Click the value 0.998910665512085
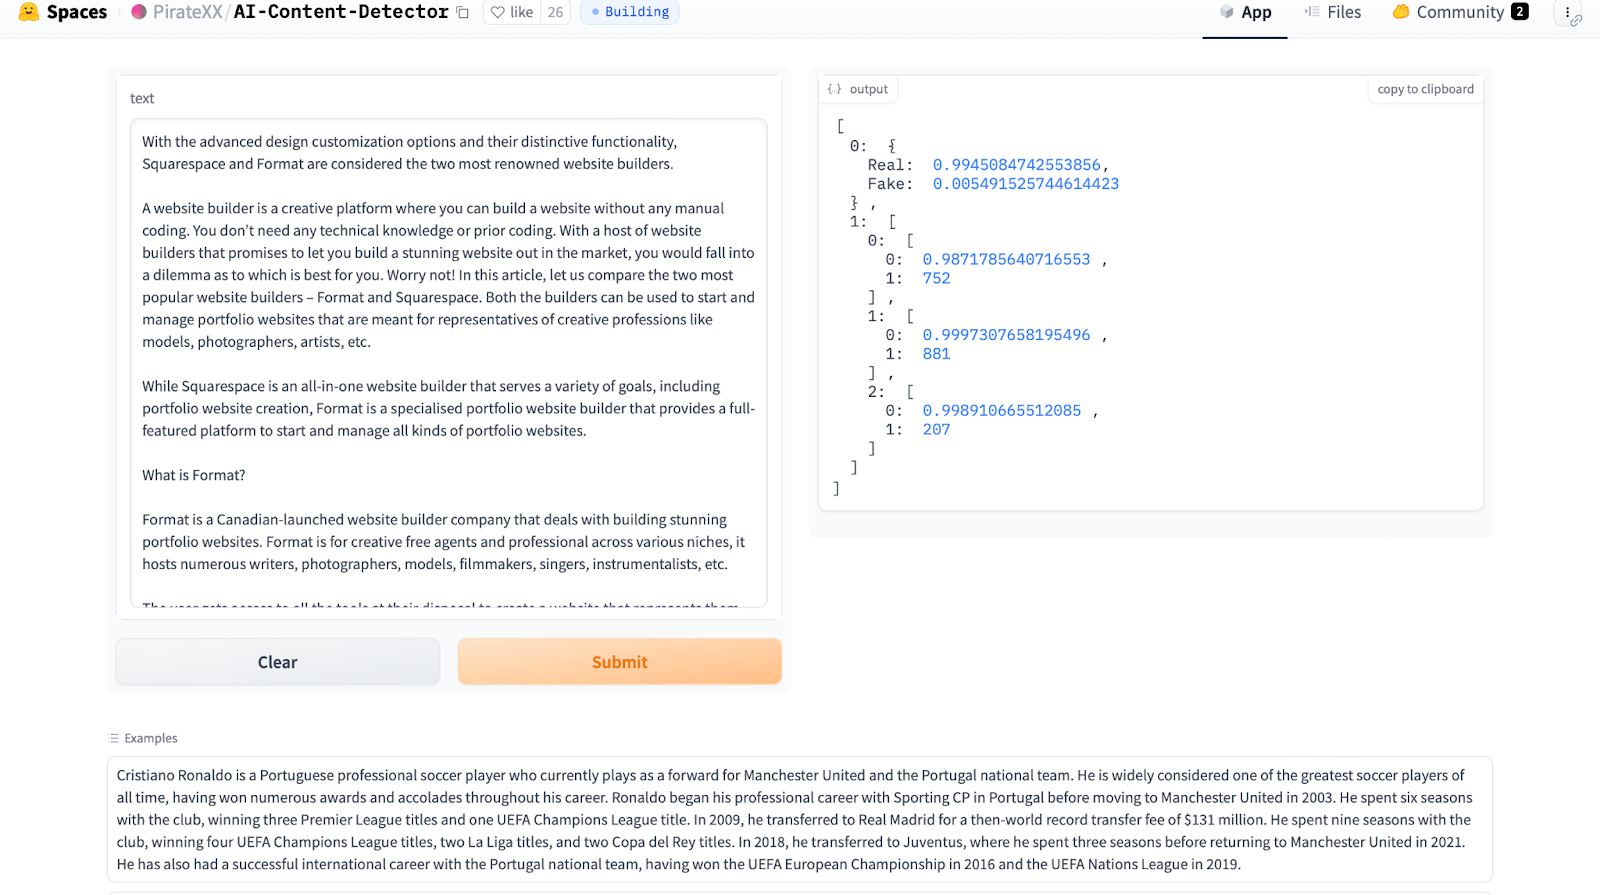1600x895 pixels. coord(1001,411)
